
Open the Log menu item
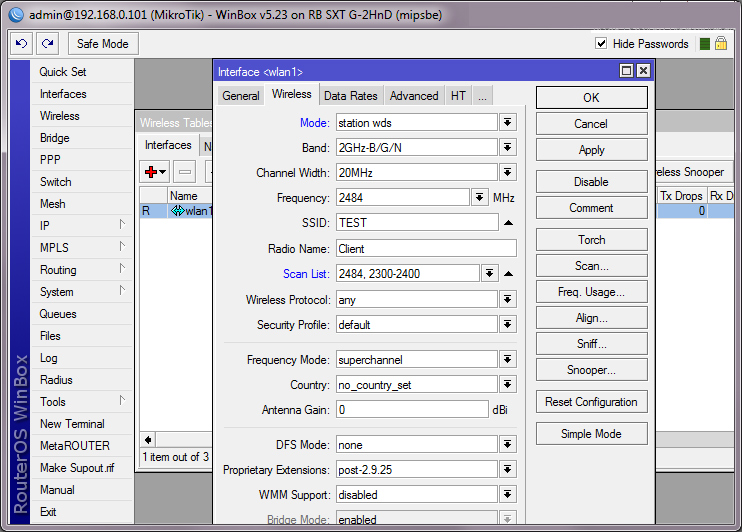[x=81, y=358]
